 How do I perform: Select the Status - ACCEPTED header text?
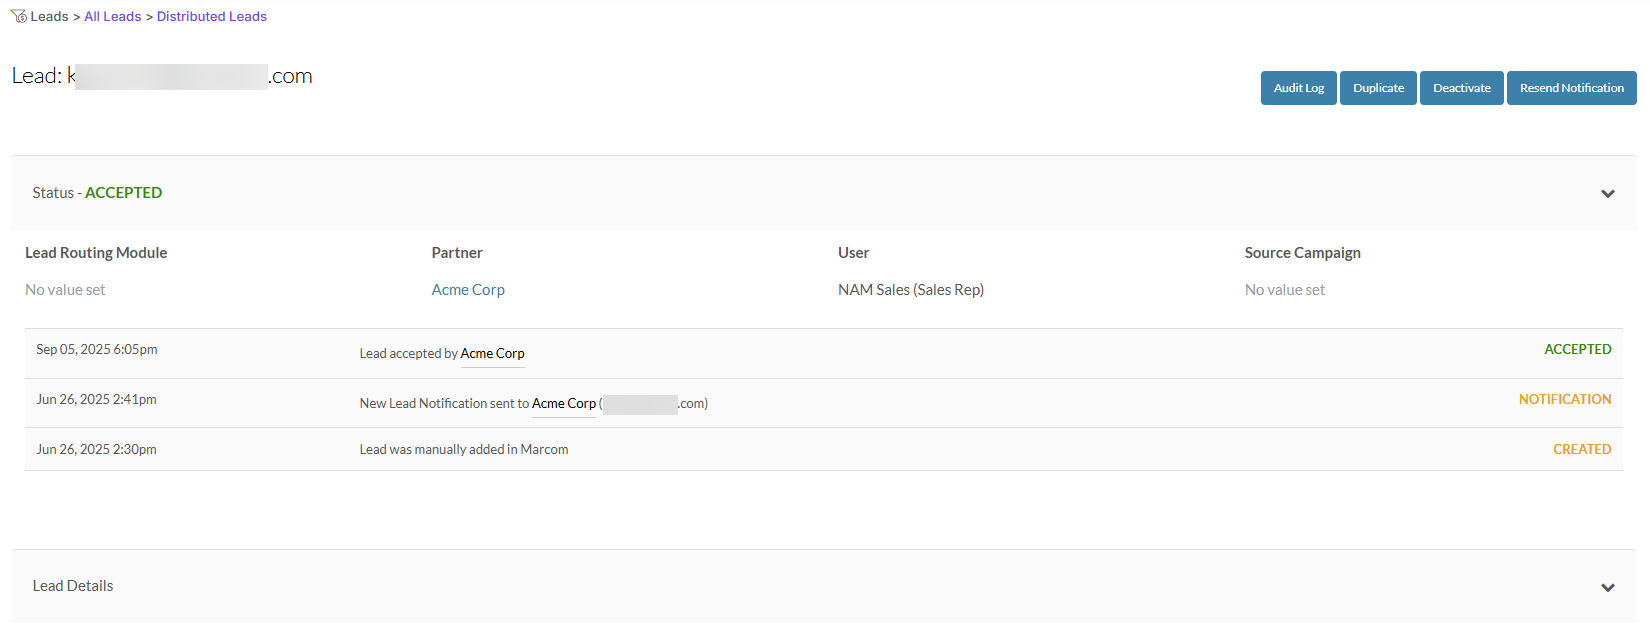[97, 193]
